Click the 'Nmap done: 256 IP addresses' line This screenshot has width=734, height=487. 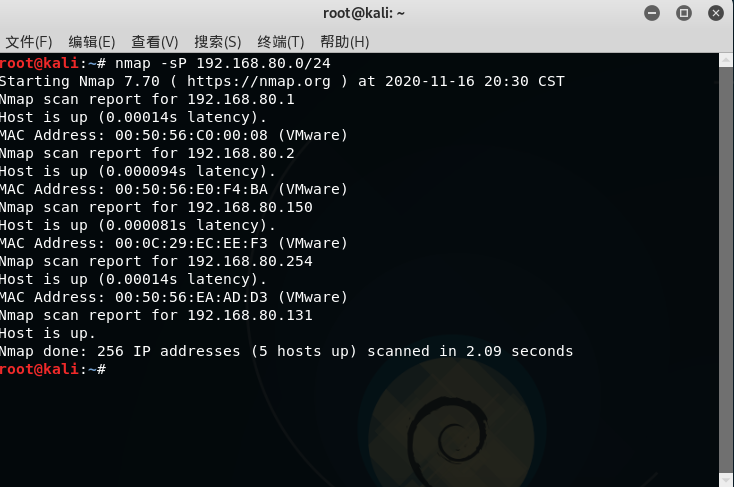[x=286, y=351]
